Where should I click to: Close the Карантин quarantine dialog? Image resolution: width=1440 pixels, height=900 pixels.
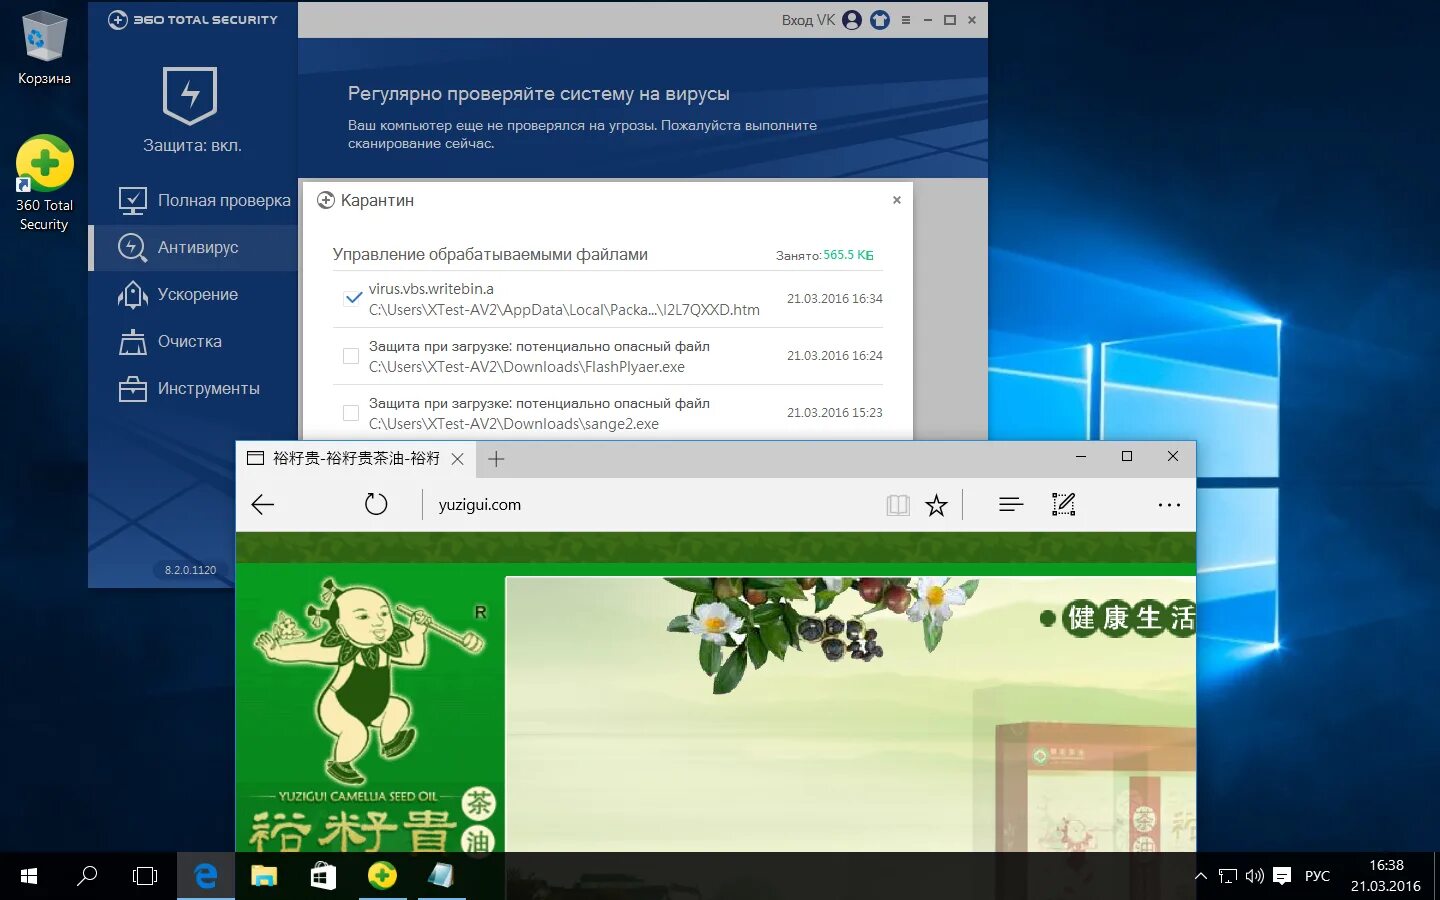[897, 200]
